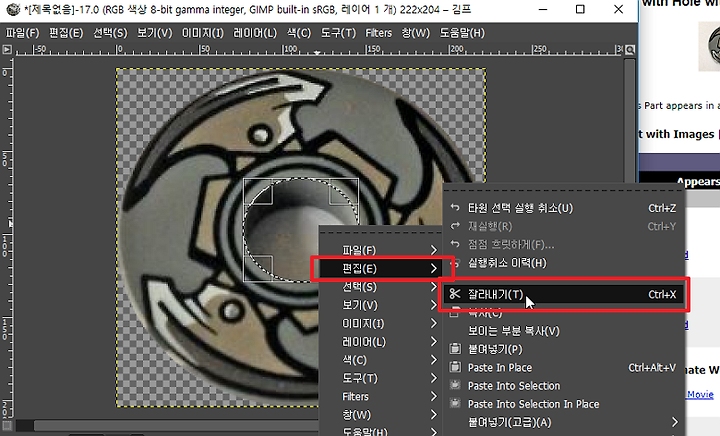Open the 이미지(I) menu in the menu bar
This screenshot has width=720, height=436.
click(202, 33)
